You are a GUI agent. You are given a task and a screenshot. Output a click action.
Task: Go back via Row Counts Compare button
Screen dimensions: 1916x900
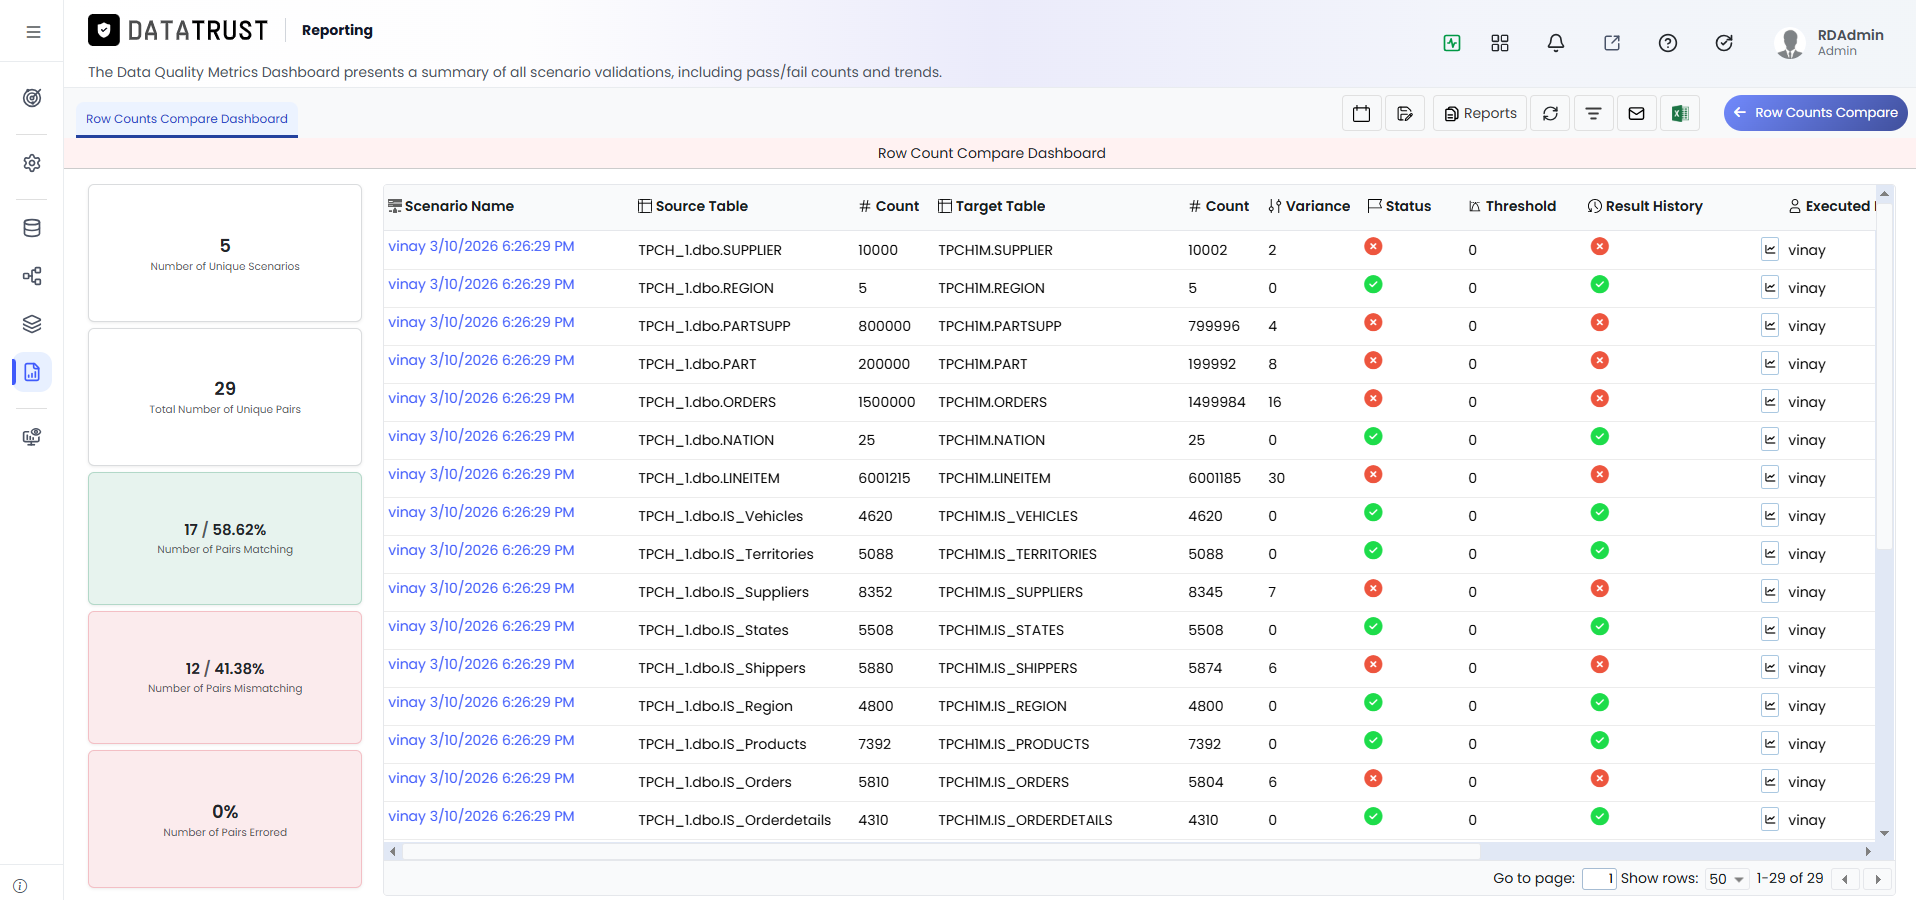[1815, 112]
